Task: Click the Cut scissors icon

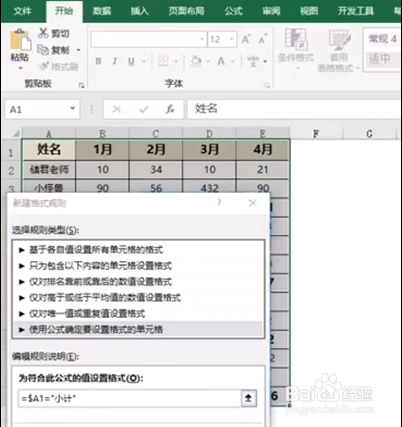Action: (43, 33)
